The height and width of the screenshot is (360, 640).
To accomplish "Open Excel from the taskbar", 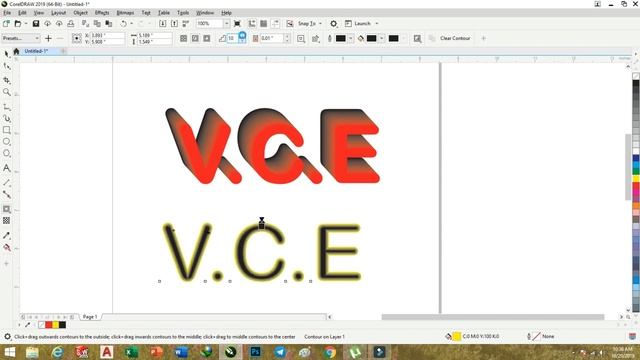I will [131, 352].
